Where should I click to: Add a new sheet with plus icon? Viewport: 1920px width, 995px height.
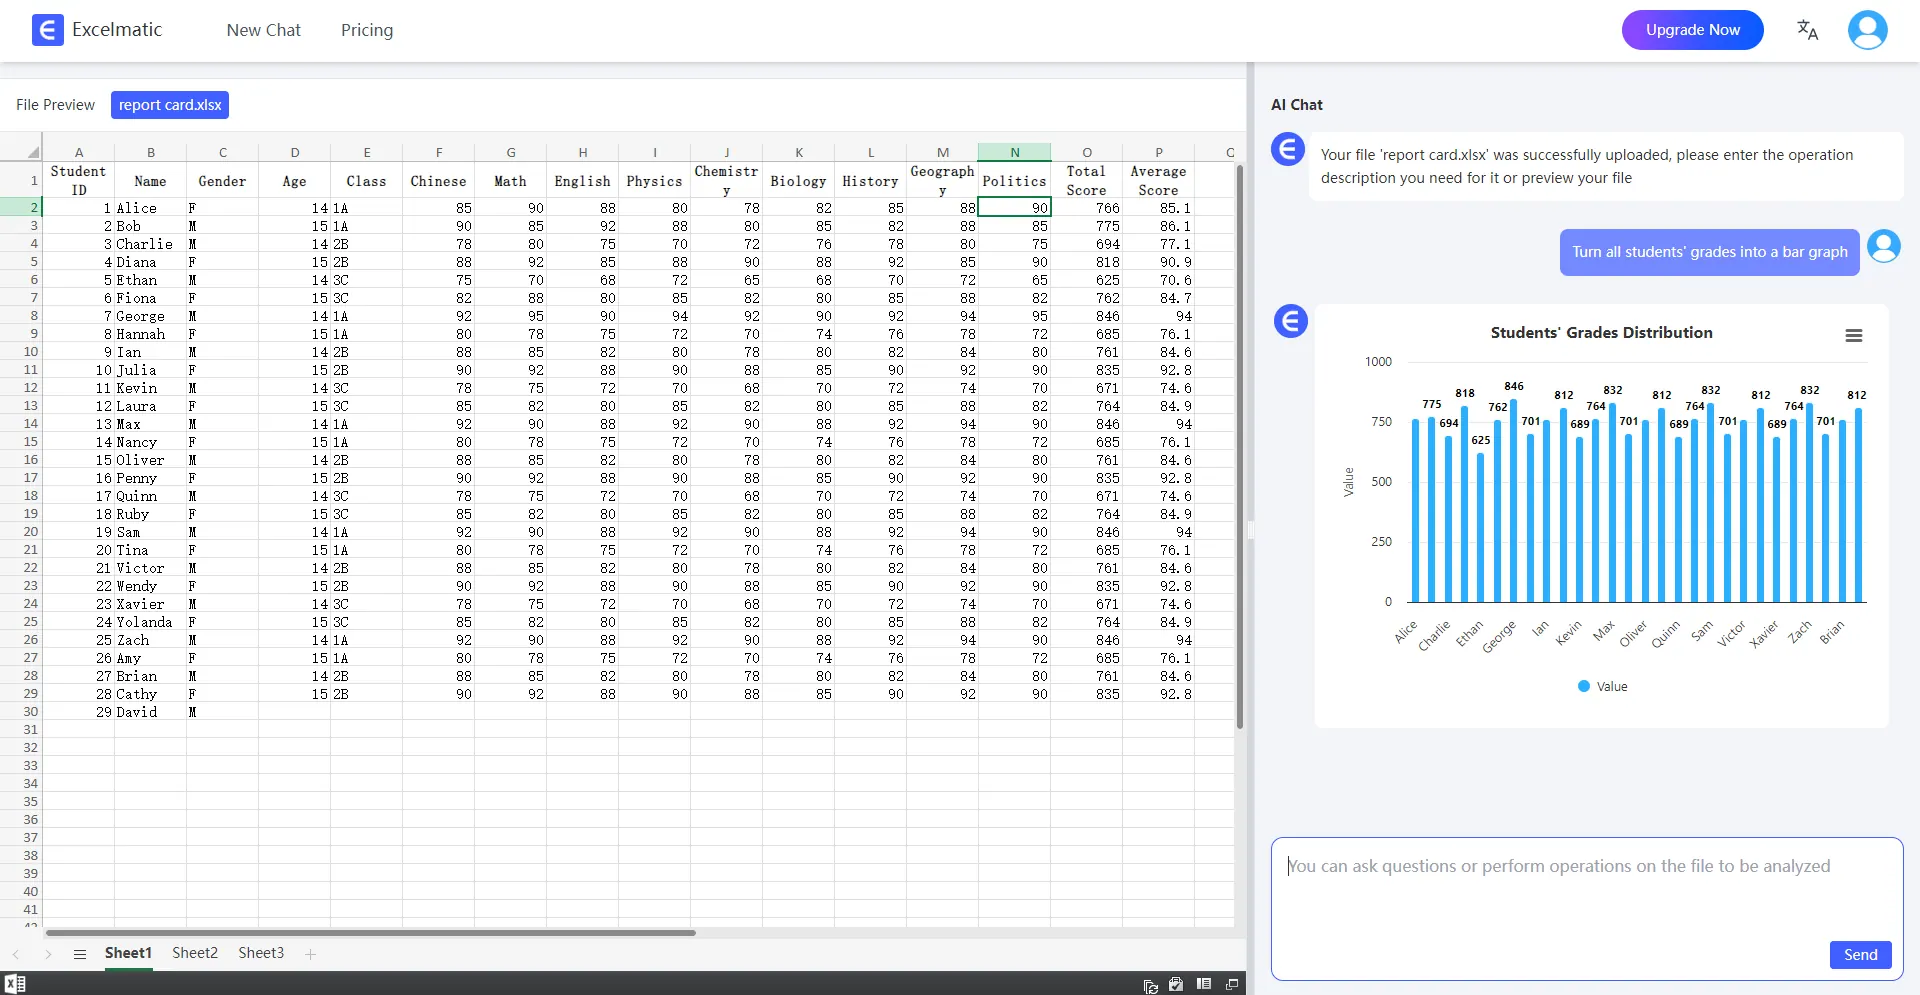[310, 954]
